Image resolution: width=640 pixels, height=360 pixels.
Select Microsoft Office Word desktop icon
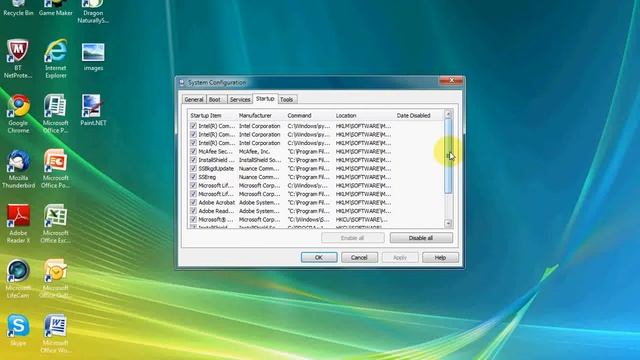click(x=56, y=333)
